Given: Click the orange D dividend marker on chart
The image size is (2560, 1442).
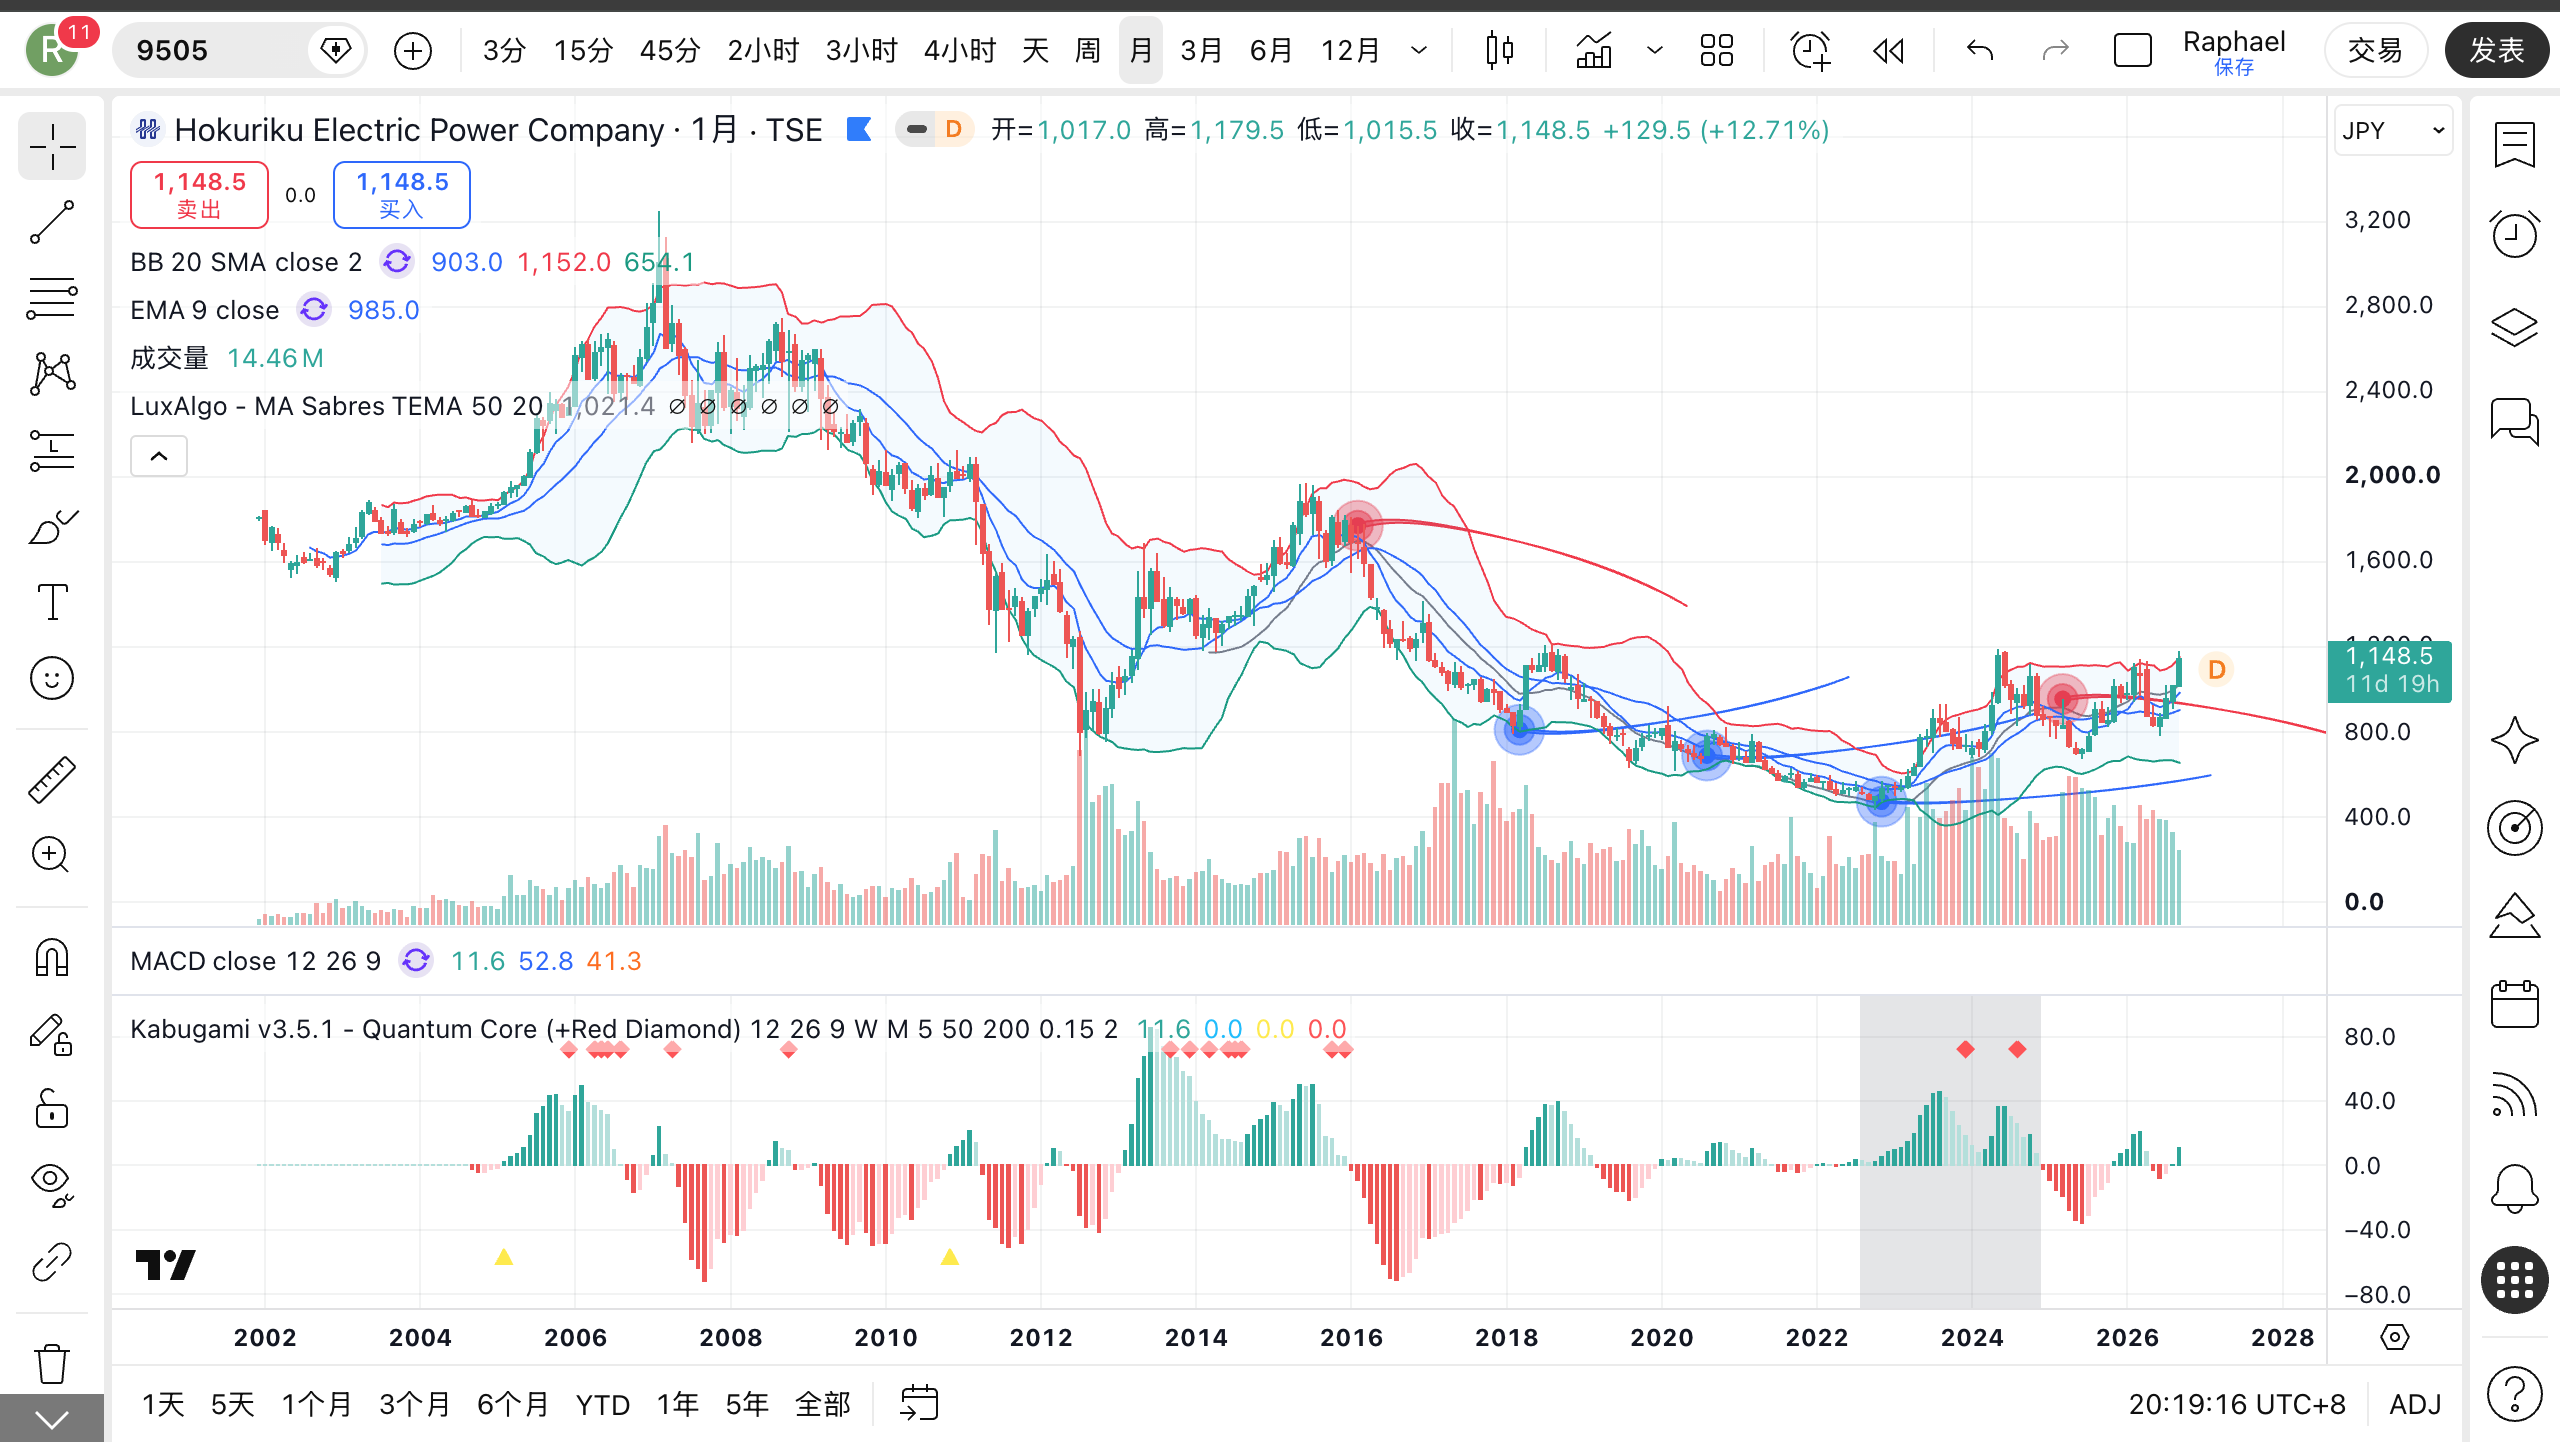Looking at the screenshot, I should (2216, 669).
